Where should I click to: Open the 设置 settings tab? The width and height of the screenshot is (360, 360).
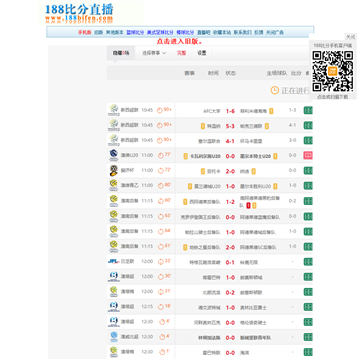coord(202,53)
